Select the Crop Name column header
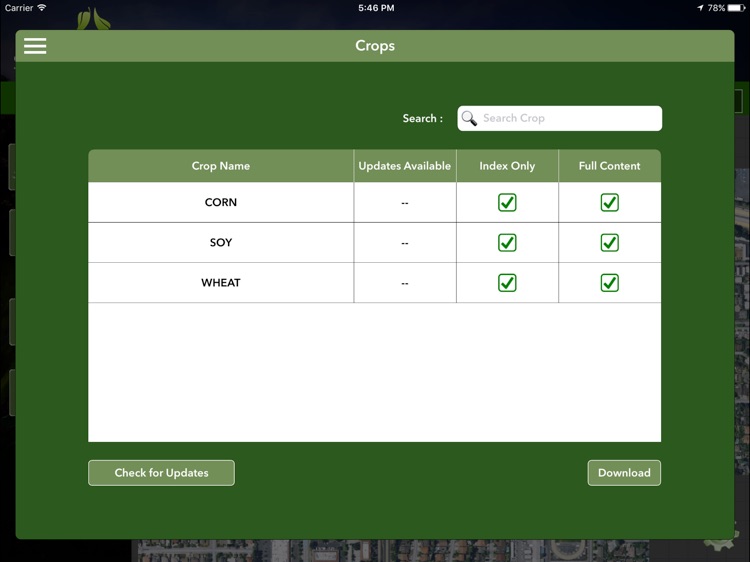 point(221,166)
